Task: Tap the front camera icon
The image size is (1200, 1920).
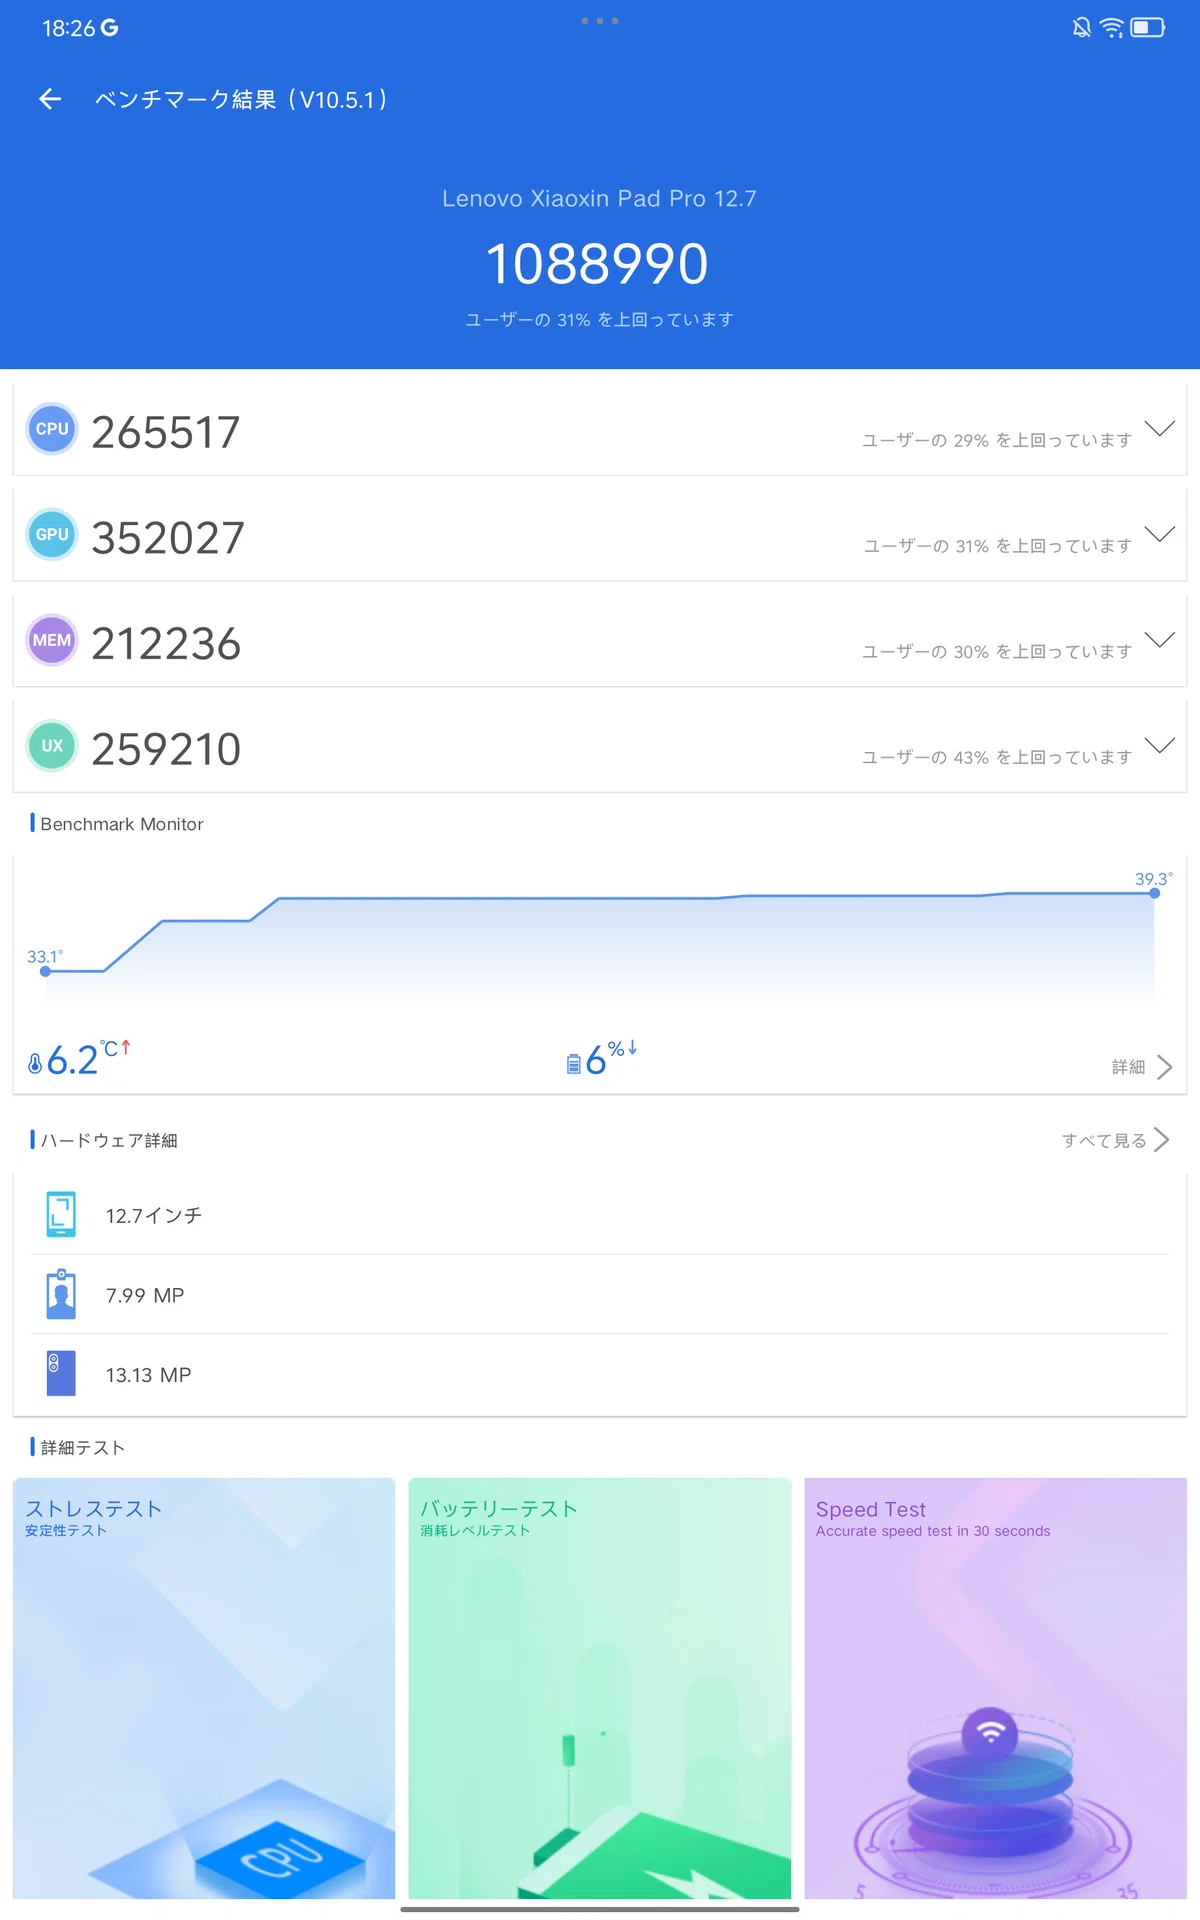Action: (61, 1294)
